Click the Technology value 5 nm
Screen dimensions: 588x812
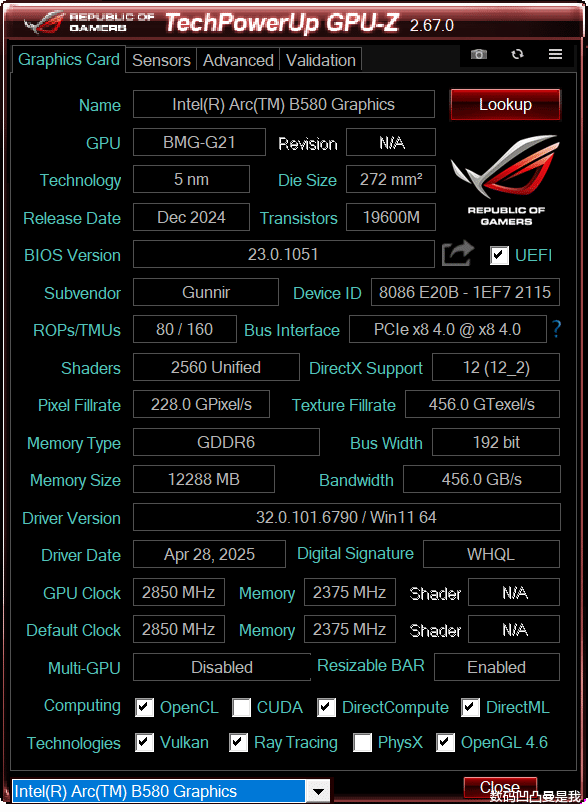click(x=191, y=180)
